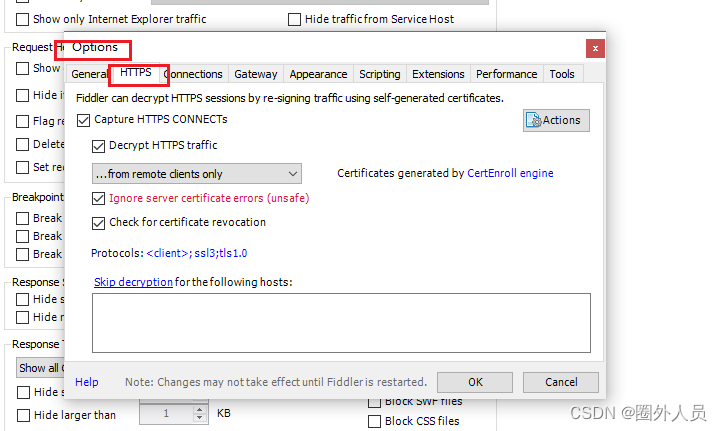Toggle Capture HTTPS CONNECTs checkbox
Image resolution: width=722 pixels, height=431 pixels.
pyautogui.click(x=83, y=120)
